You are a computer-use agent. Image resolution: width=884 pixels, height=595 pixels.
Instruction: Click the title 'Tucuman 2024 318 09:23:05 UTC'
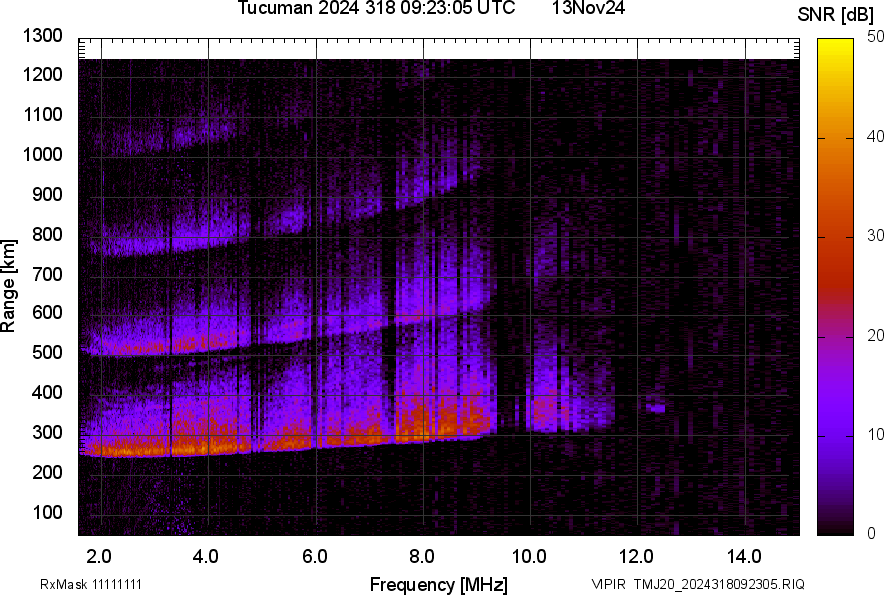tap(376, 8)
